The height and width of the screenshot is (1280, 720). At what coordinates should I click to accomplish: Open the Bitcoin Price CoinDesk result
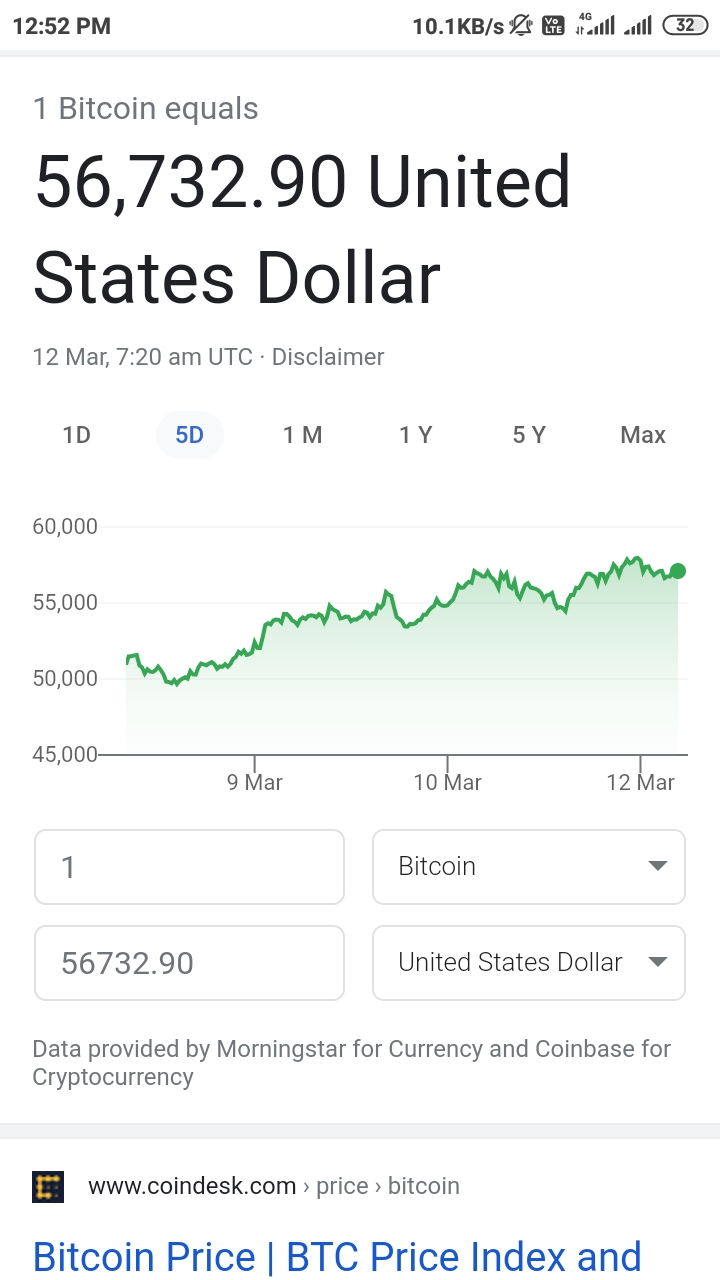tap(336, 1257)
